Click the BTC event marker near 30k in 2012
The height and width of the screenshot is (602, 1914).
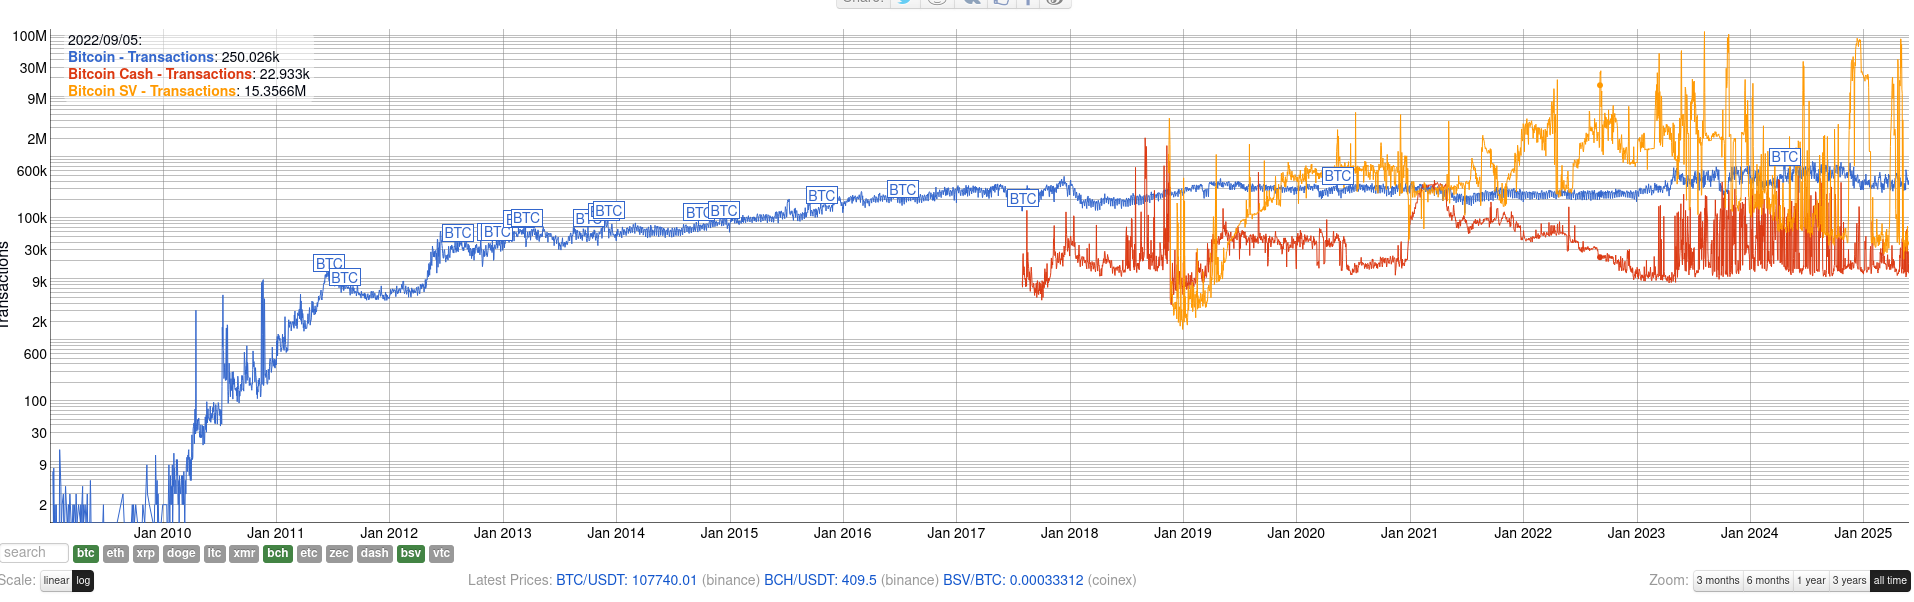coord(458,233)
